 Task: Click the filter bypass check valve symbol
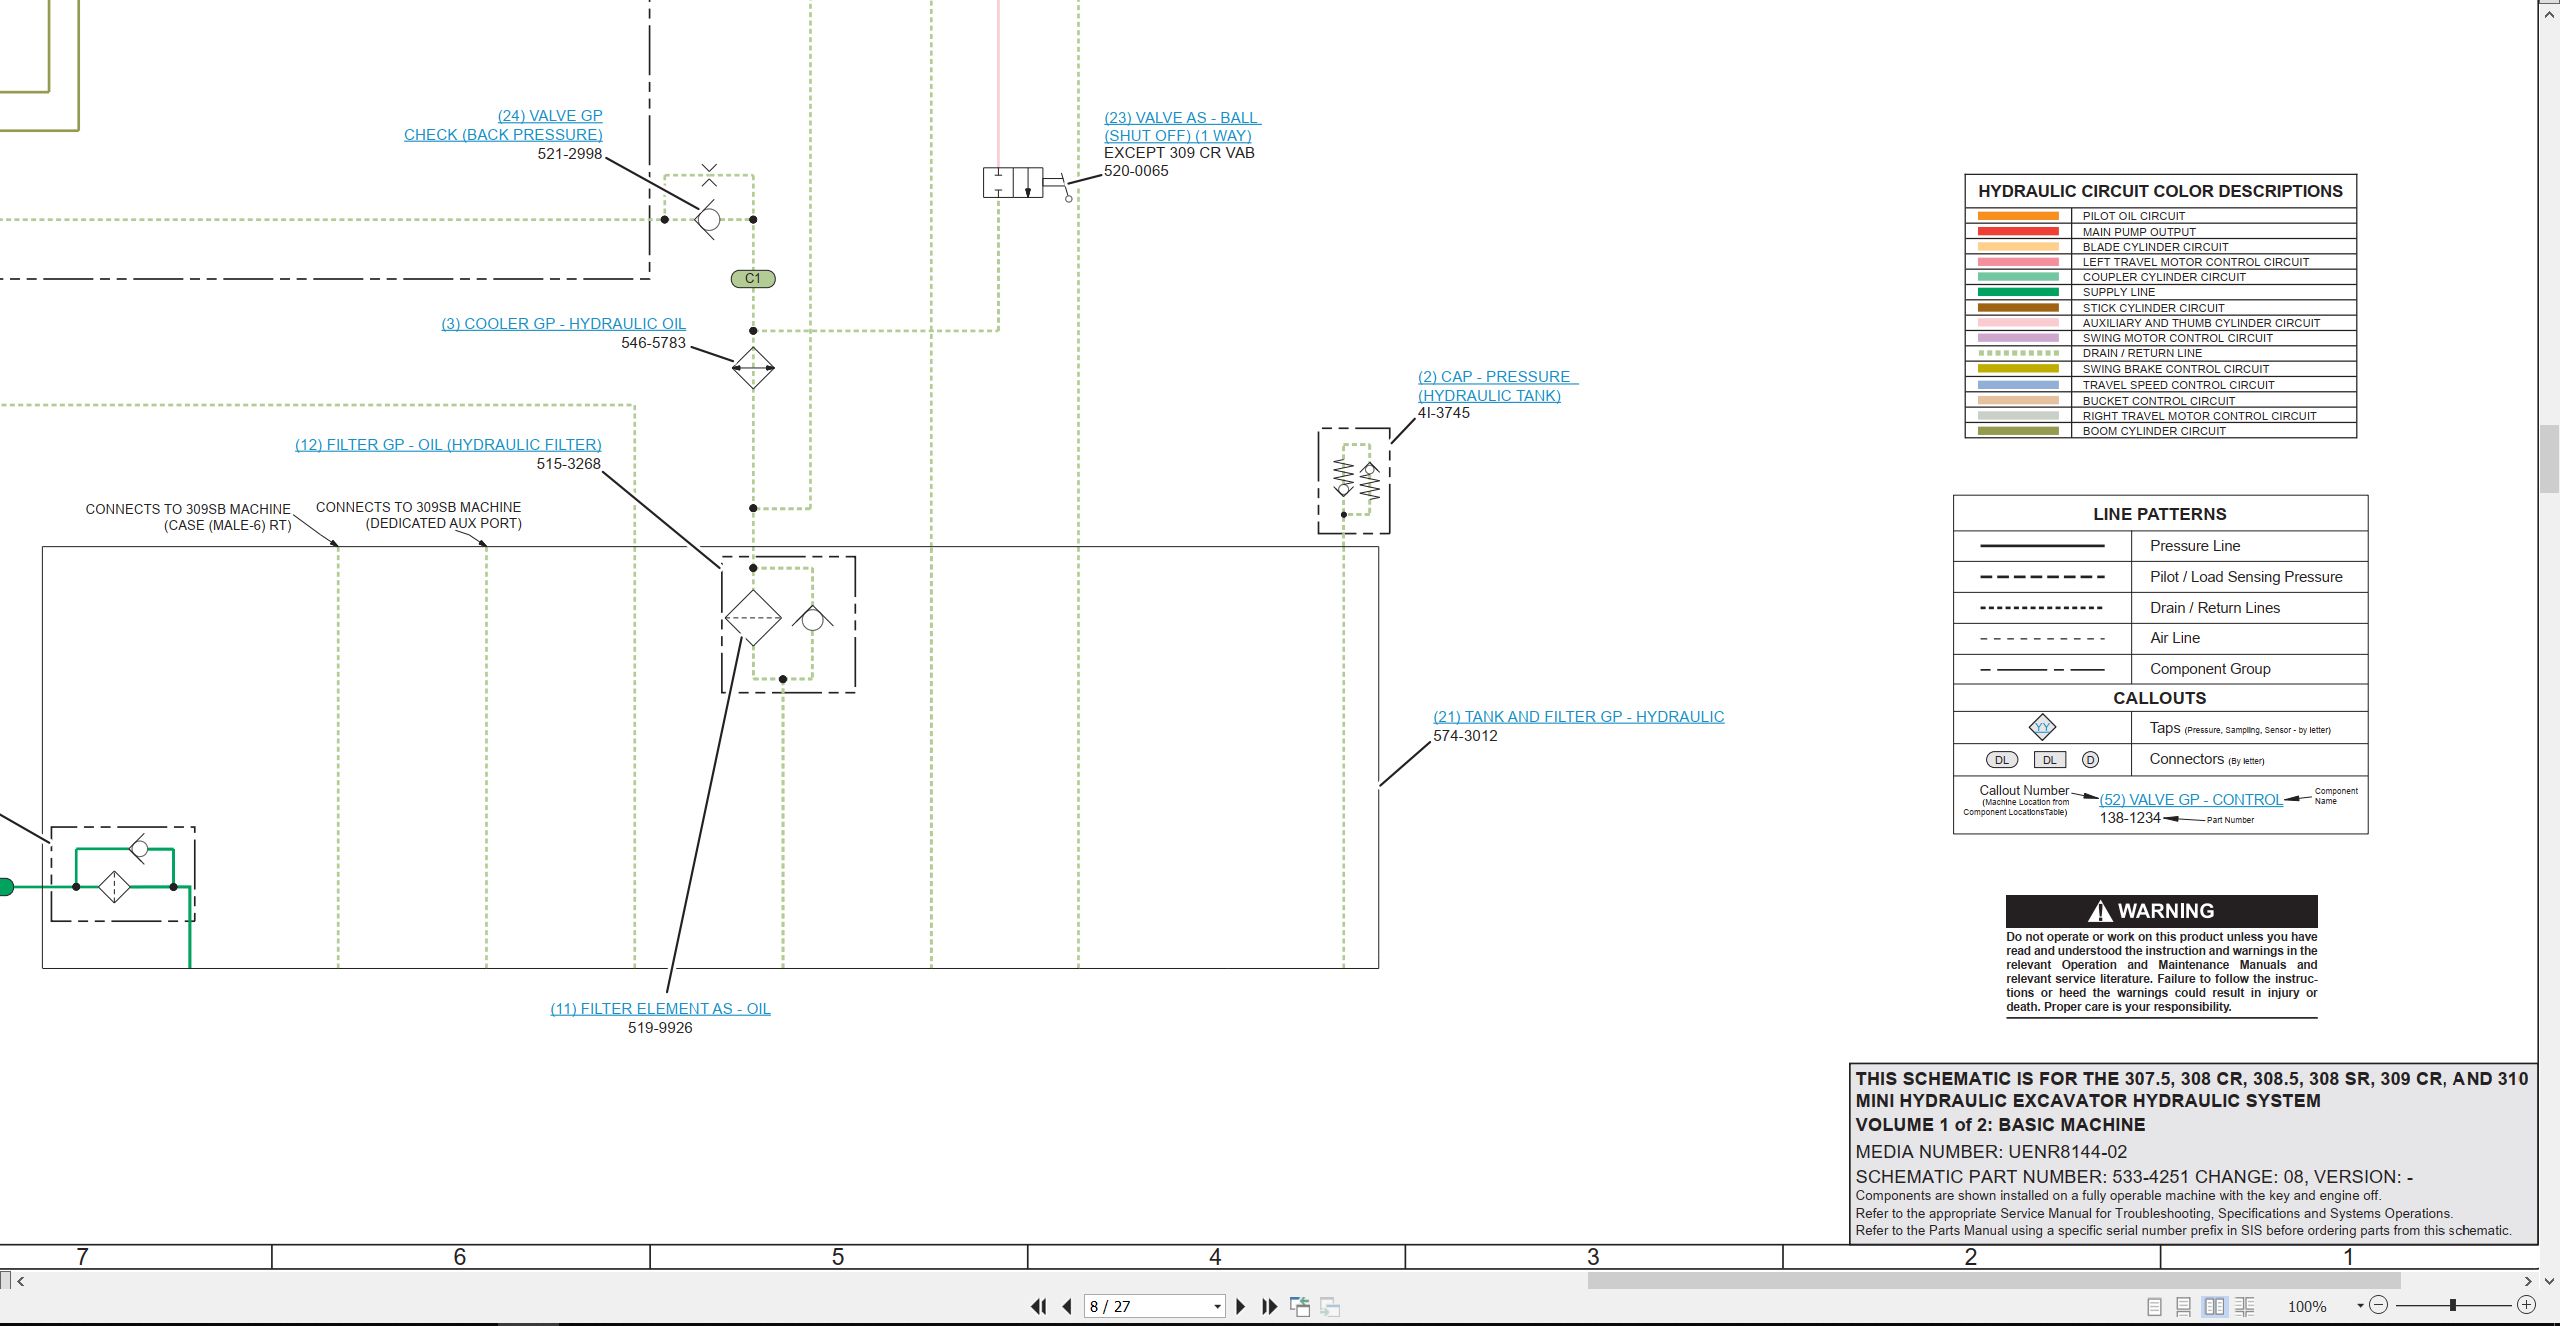click(813, 618)
